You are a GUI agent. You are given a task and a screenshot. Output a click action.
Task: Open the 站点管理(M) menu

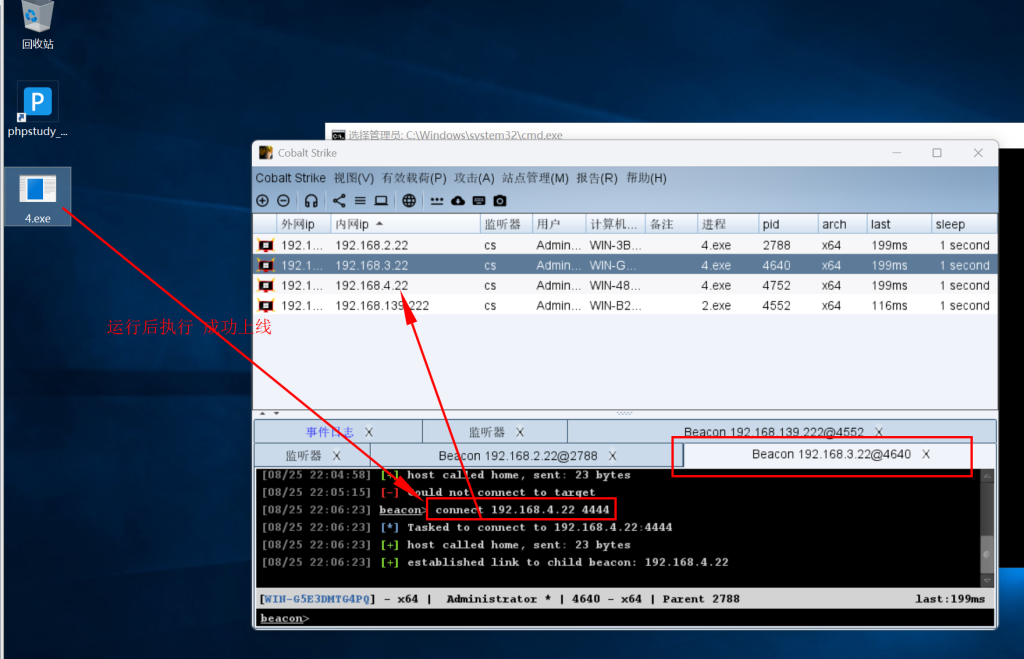pyautogui.click(x=535, y=178)
